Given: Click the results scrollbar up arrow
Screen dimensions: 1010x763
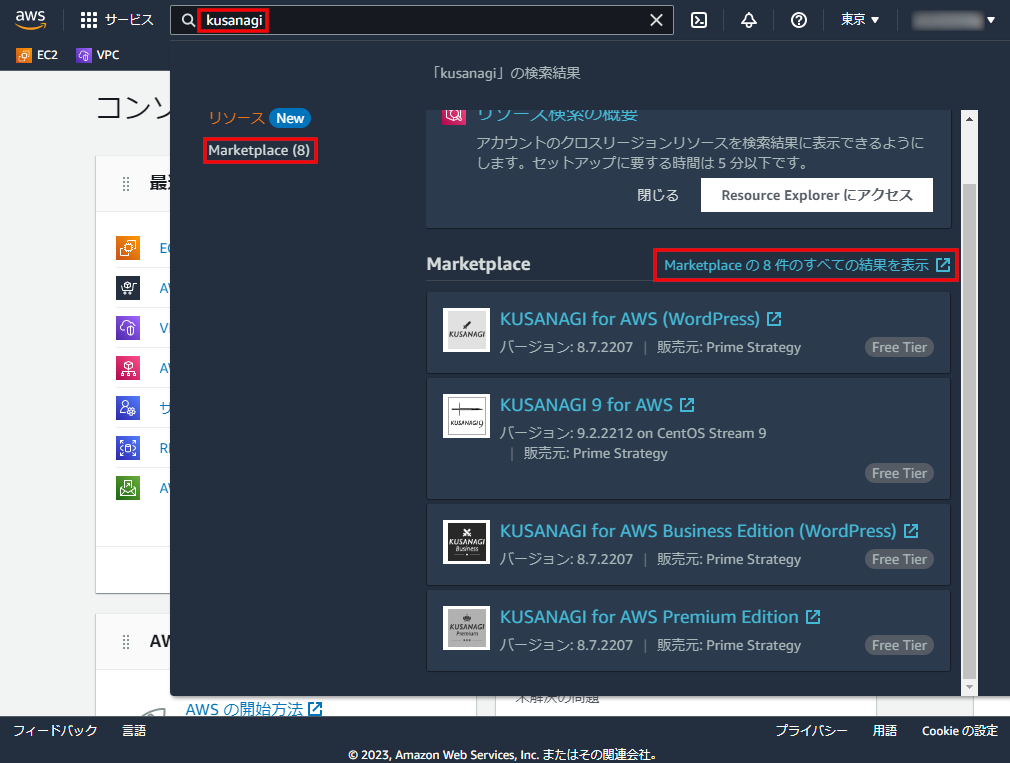Looking at the screenshot, I should click(x=969, y=119).
